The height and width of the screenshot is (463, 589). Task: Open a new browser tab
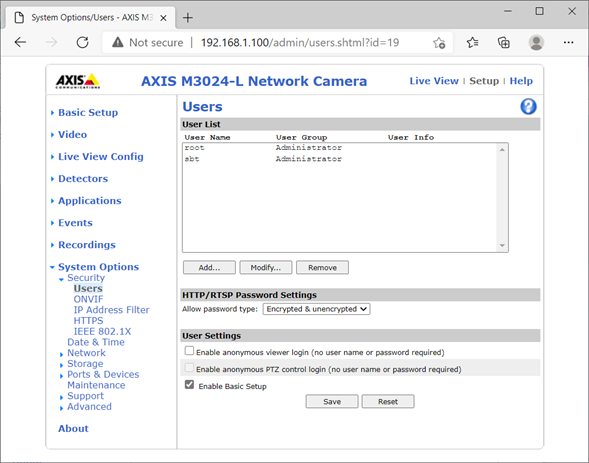[187, 18]
